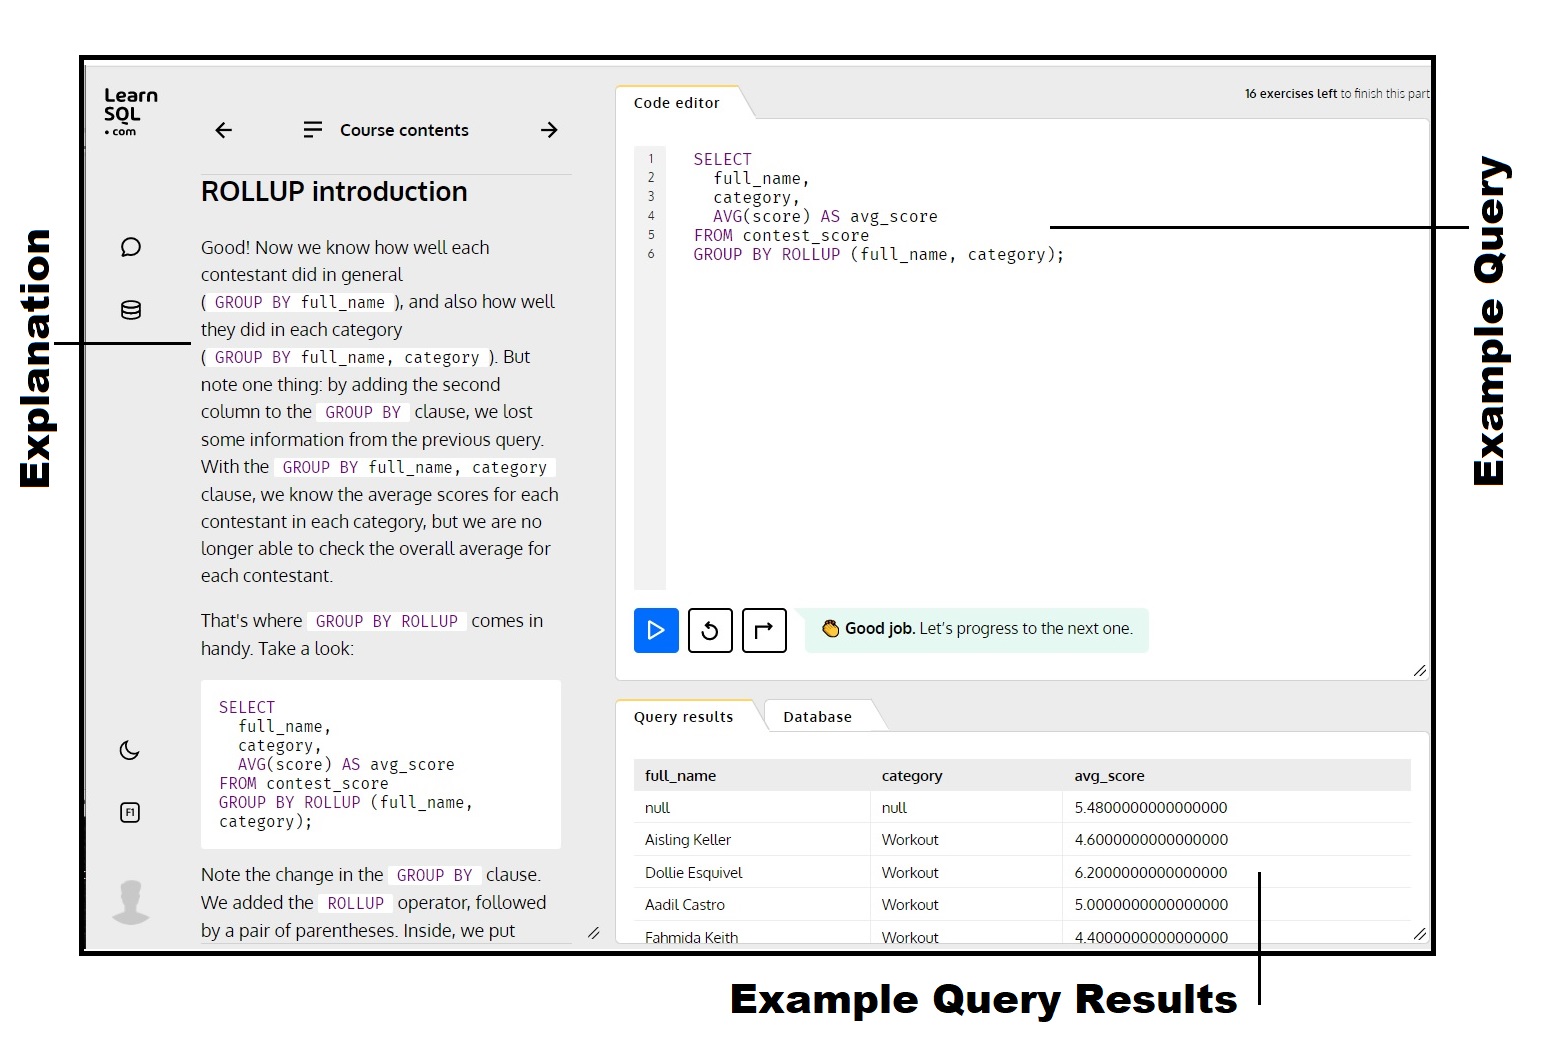Run the query with play button
1552x1062 pixels.
coord(656,630)
